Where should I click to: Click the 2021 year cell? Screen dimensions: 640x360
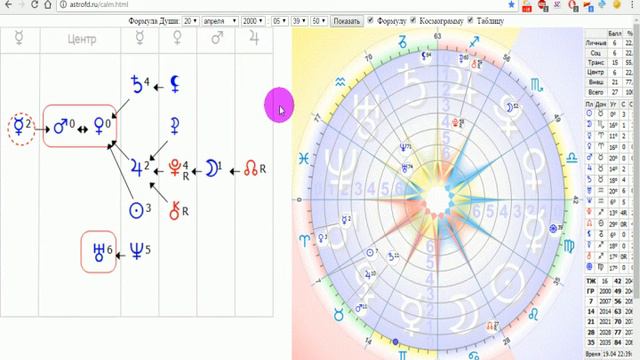pyautogui.click(x=605, y=322)
